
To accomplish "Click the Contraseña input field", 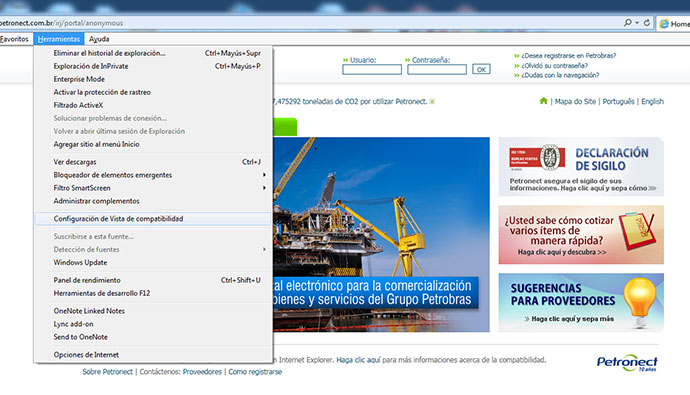I will (x=437, y=69).
